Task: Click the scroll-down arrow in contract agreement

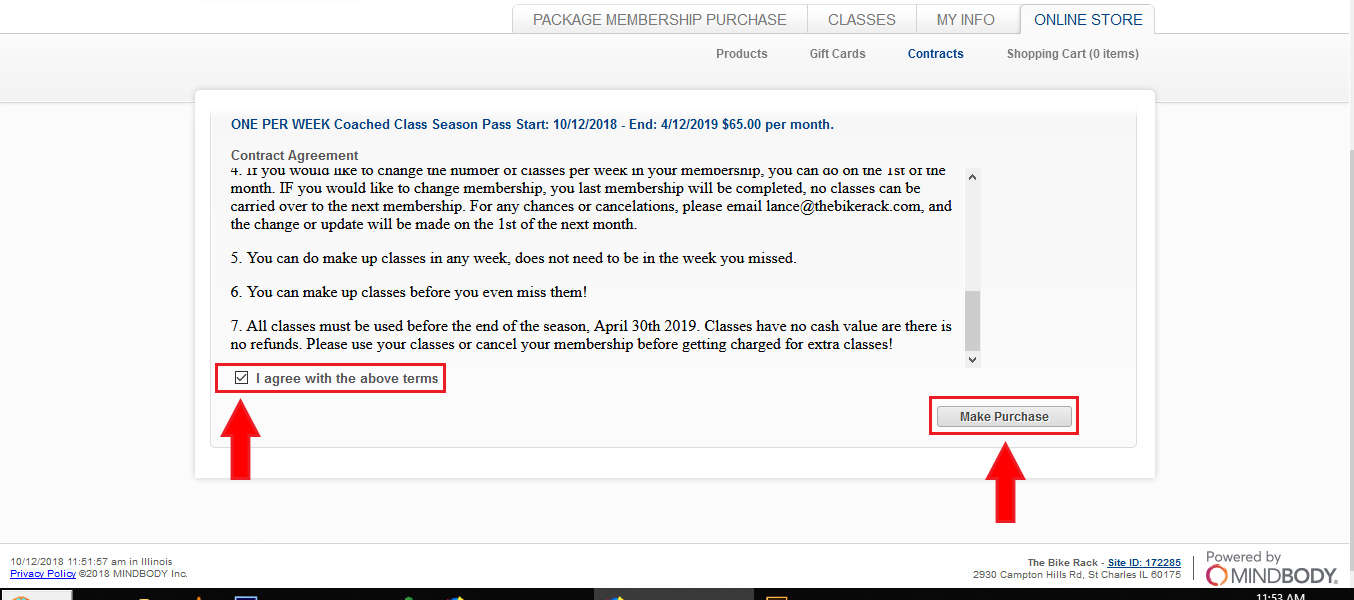Action: [x=972, y=359]
